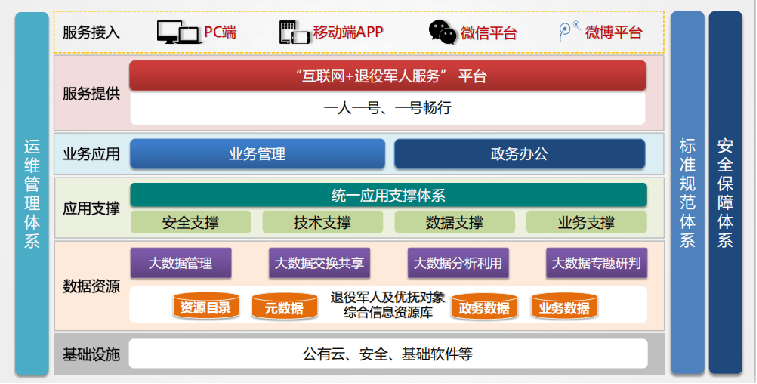This screenshot has height=384, width=757.
Task: Click the 退役军人及优抚对象综合信息资源库 text
Action: (388, 305)
